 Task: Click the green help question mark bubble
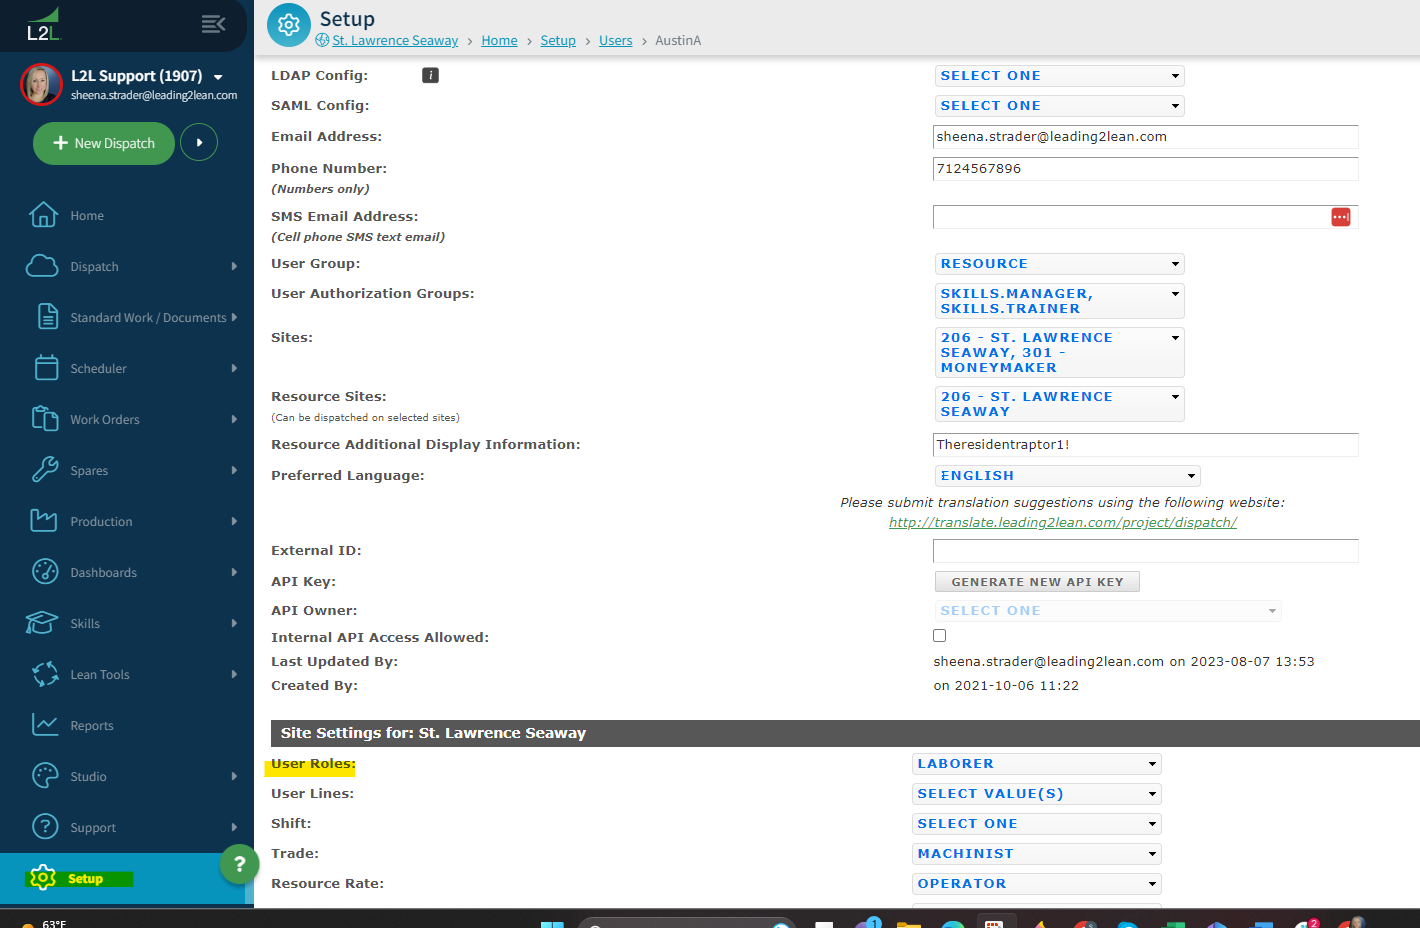point(239,864)
